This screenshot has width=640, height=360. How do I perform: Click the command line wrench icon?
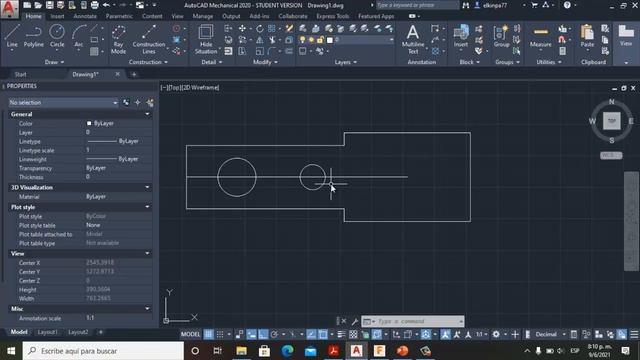355,321
